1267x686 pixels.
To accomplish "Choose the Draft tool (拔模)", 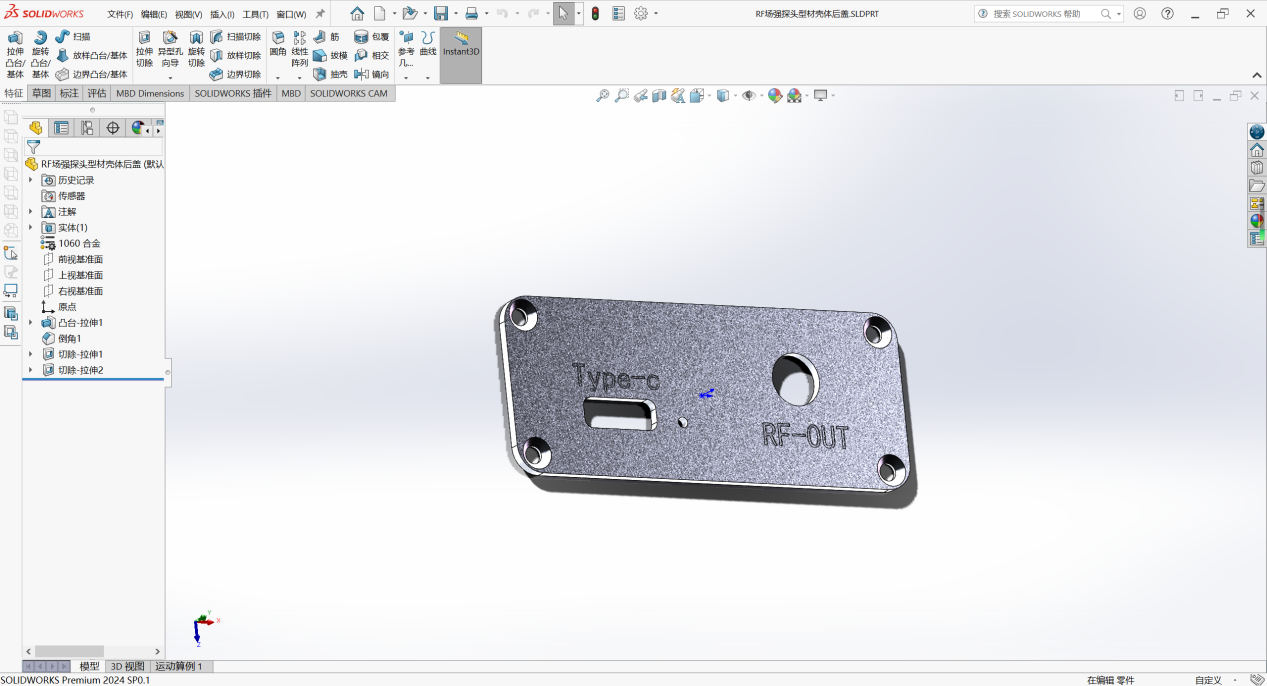I will [x=331, y=55].
